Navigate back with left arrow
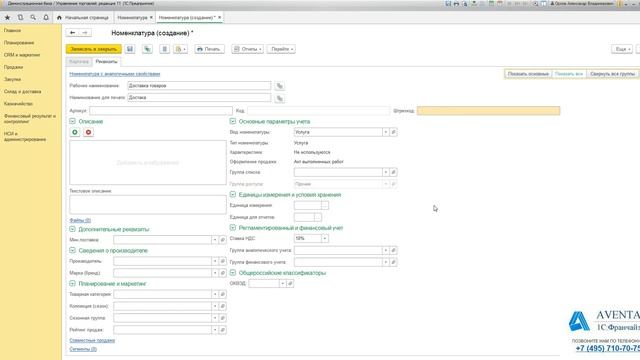Viewport: 640px width, 360px height. pyautogui.click(x=72, y=33)
